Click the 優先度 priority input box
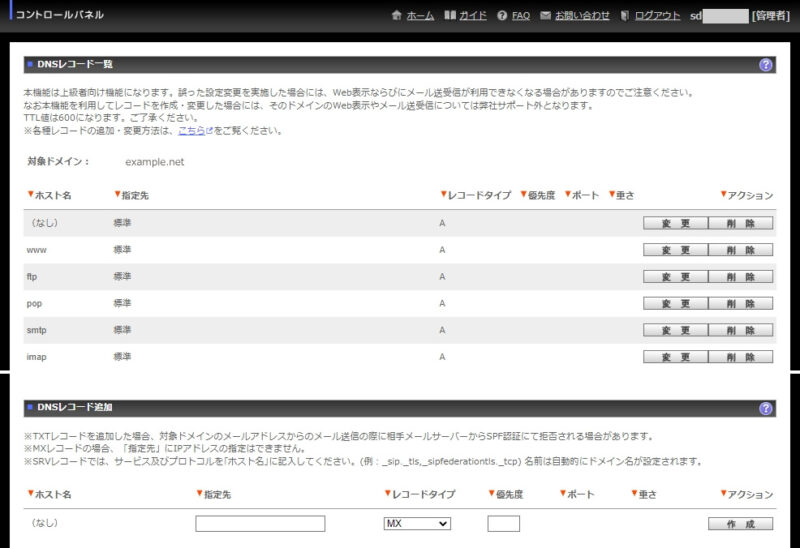Screen dimensions: 800x548 tap(503, 523)
